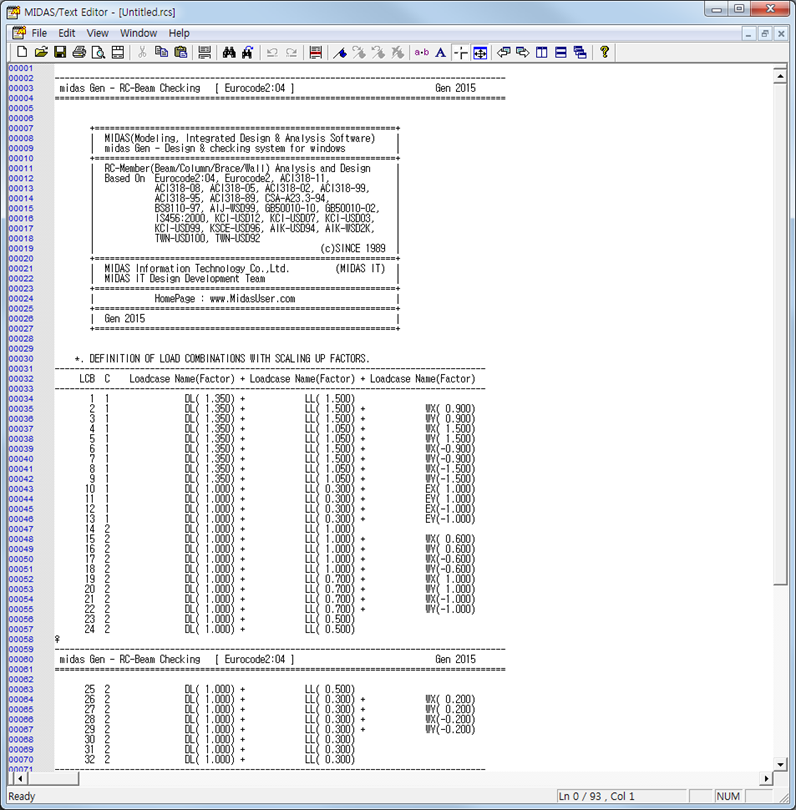
Task: Open the View menu
Action: (x=98, y=33)
